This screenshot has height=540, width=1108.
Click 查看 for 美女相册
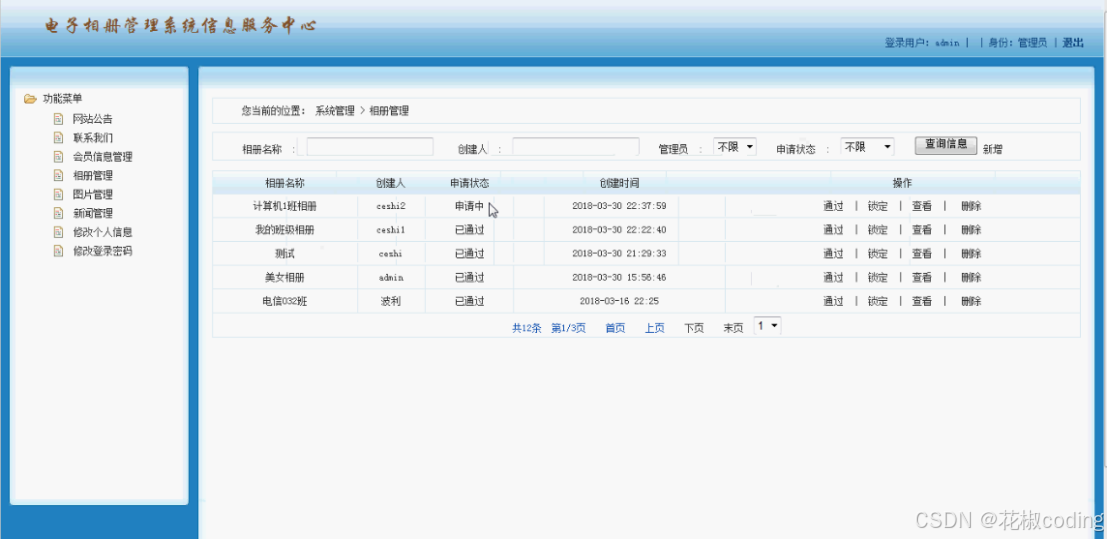921,277
